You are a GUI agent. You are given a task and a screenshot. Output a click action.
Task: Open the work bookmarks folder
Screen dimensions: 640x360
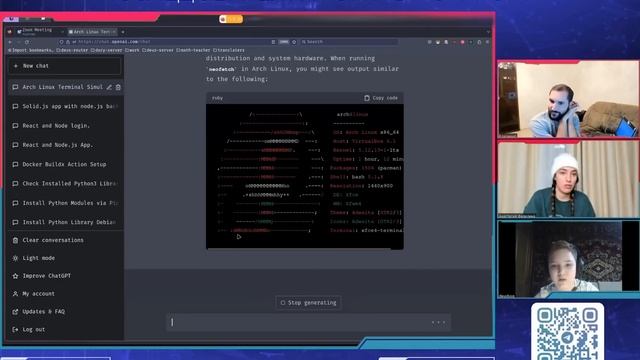(x=132, y=50)
